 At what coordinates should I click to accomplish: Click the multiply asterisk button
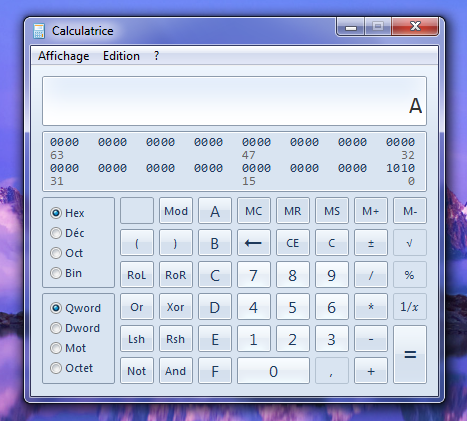click(371, 307)
